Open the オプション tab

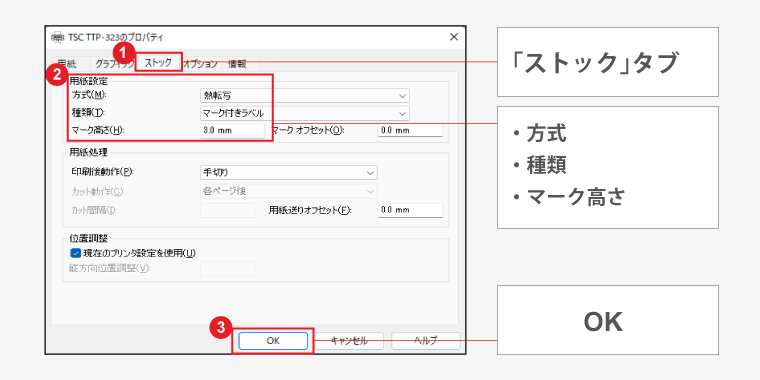tap(201, 63)
